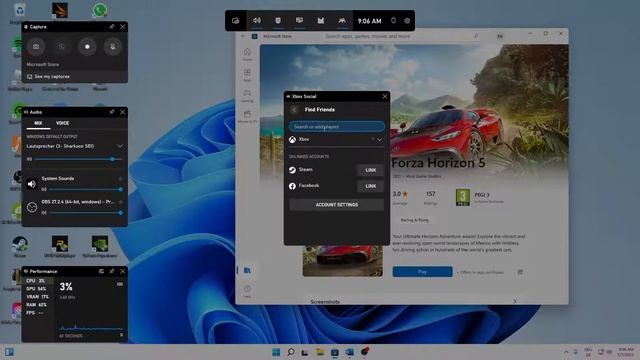Open the Forza Horizon 5 game thumbnail
Image resolution: width=640 pixels, height=360 pixels.
343,260
